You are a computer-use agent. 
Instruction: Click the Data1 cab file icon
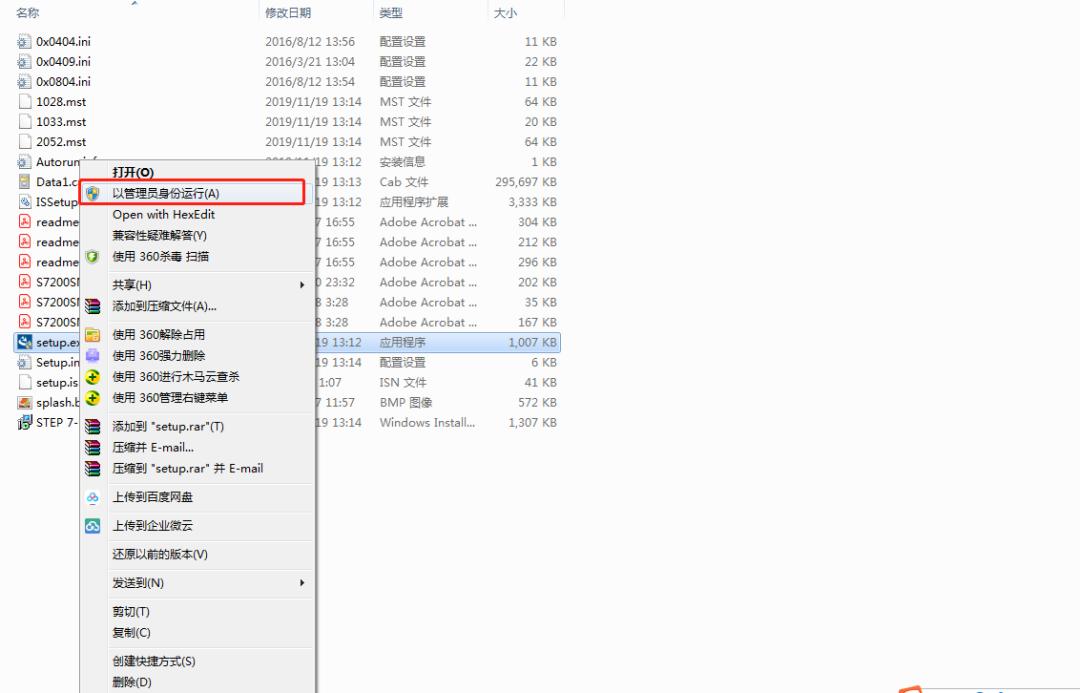25,182
